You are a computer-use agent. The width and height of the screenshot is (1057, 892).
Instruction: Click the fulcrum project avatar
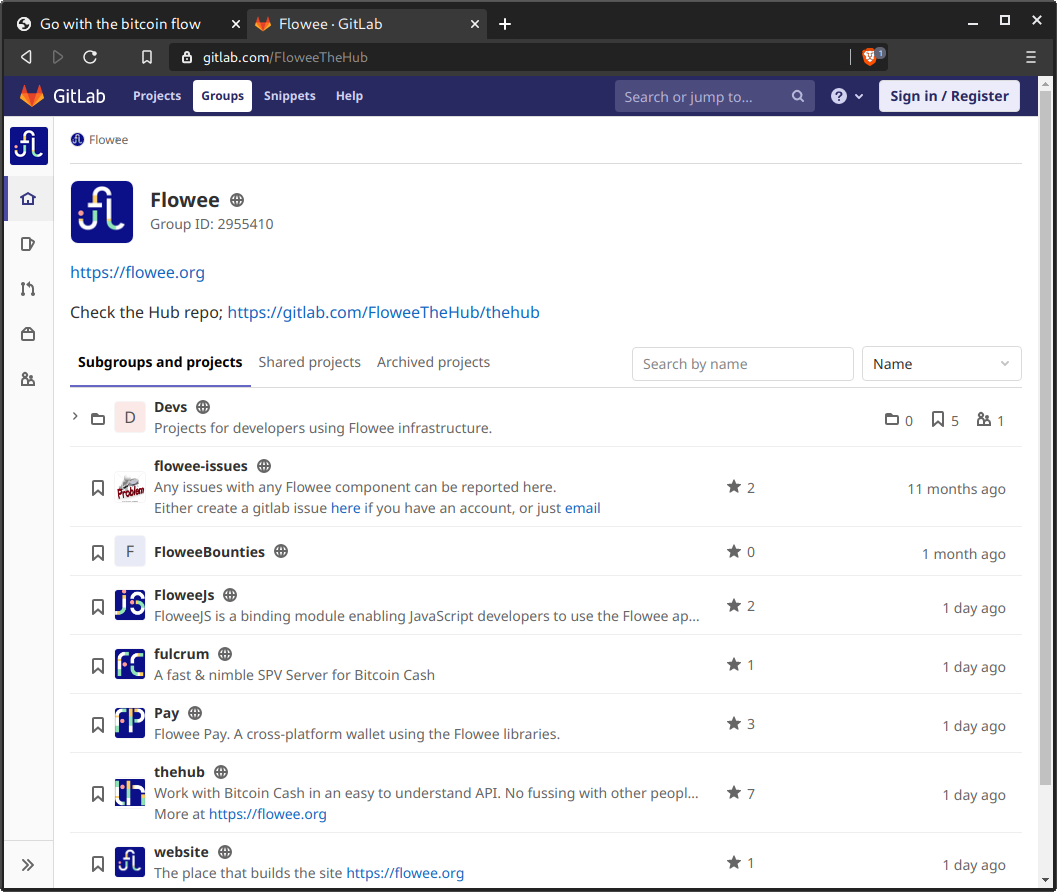[130, 664]
